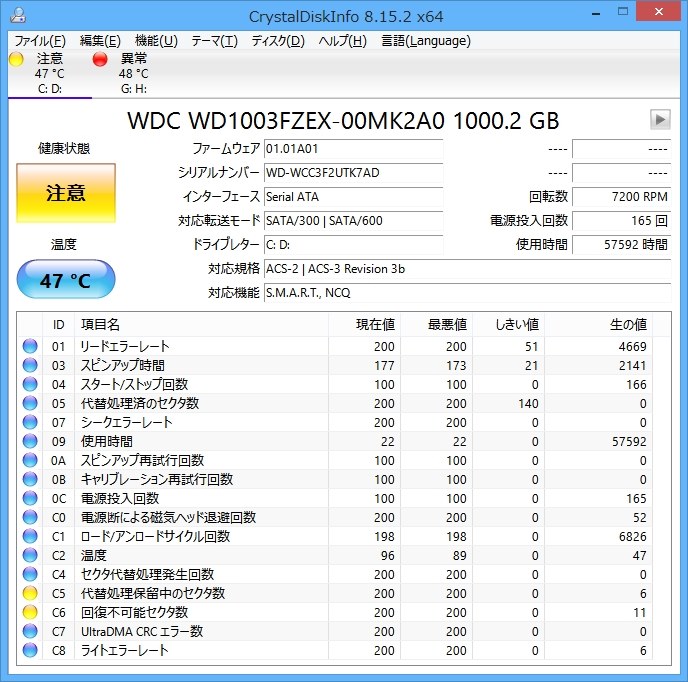
Task: Click the 47 °C temperature button
Action: (66, 280)
